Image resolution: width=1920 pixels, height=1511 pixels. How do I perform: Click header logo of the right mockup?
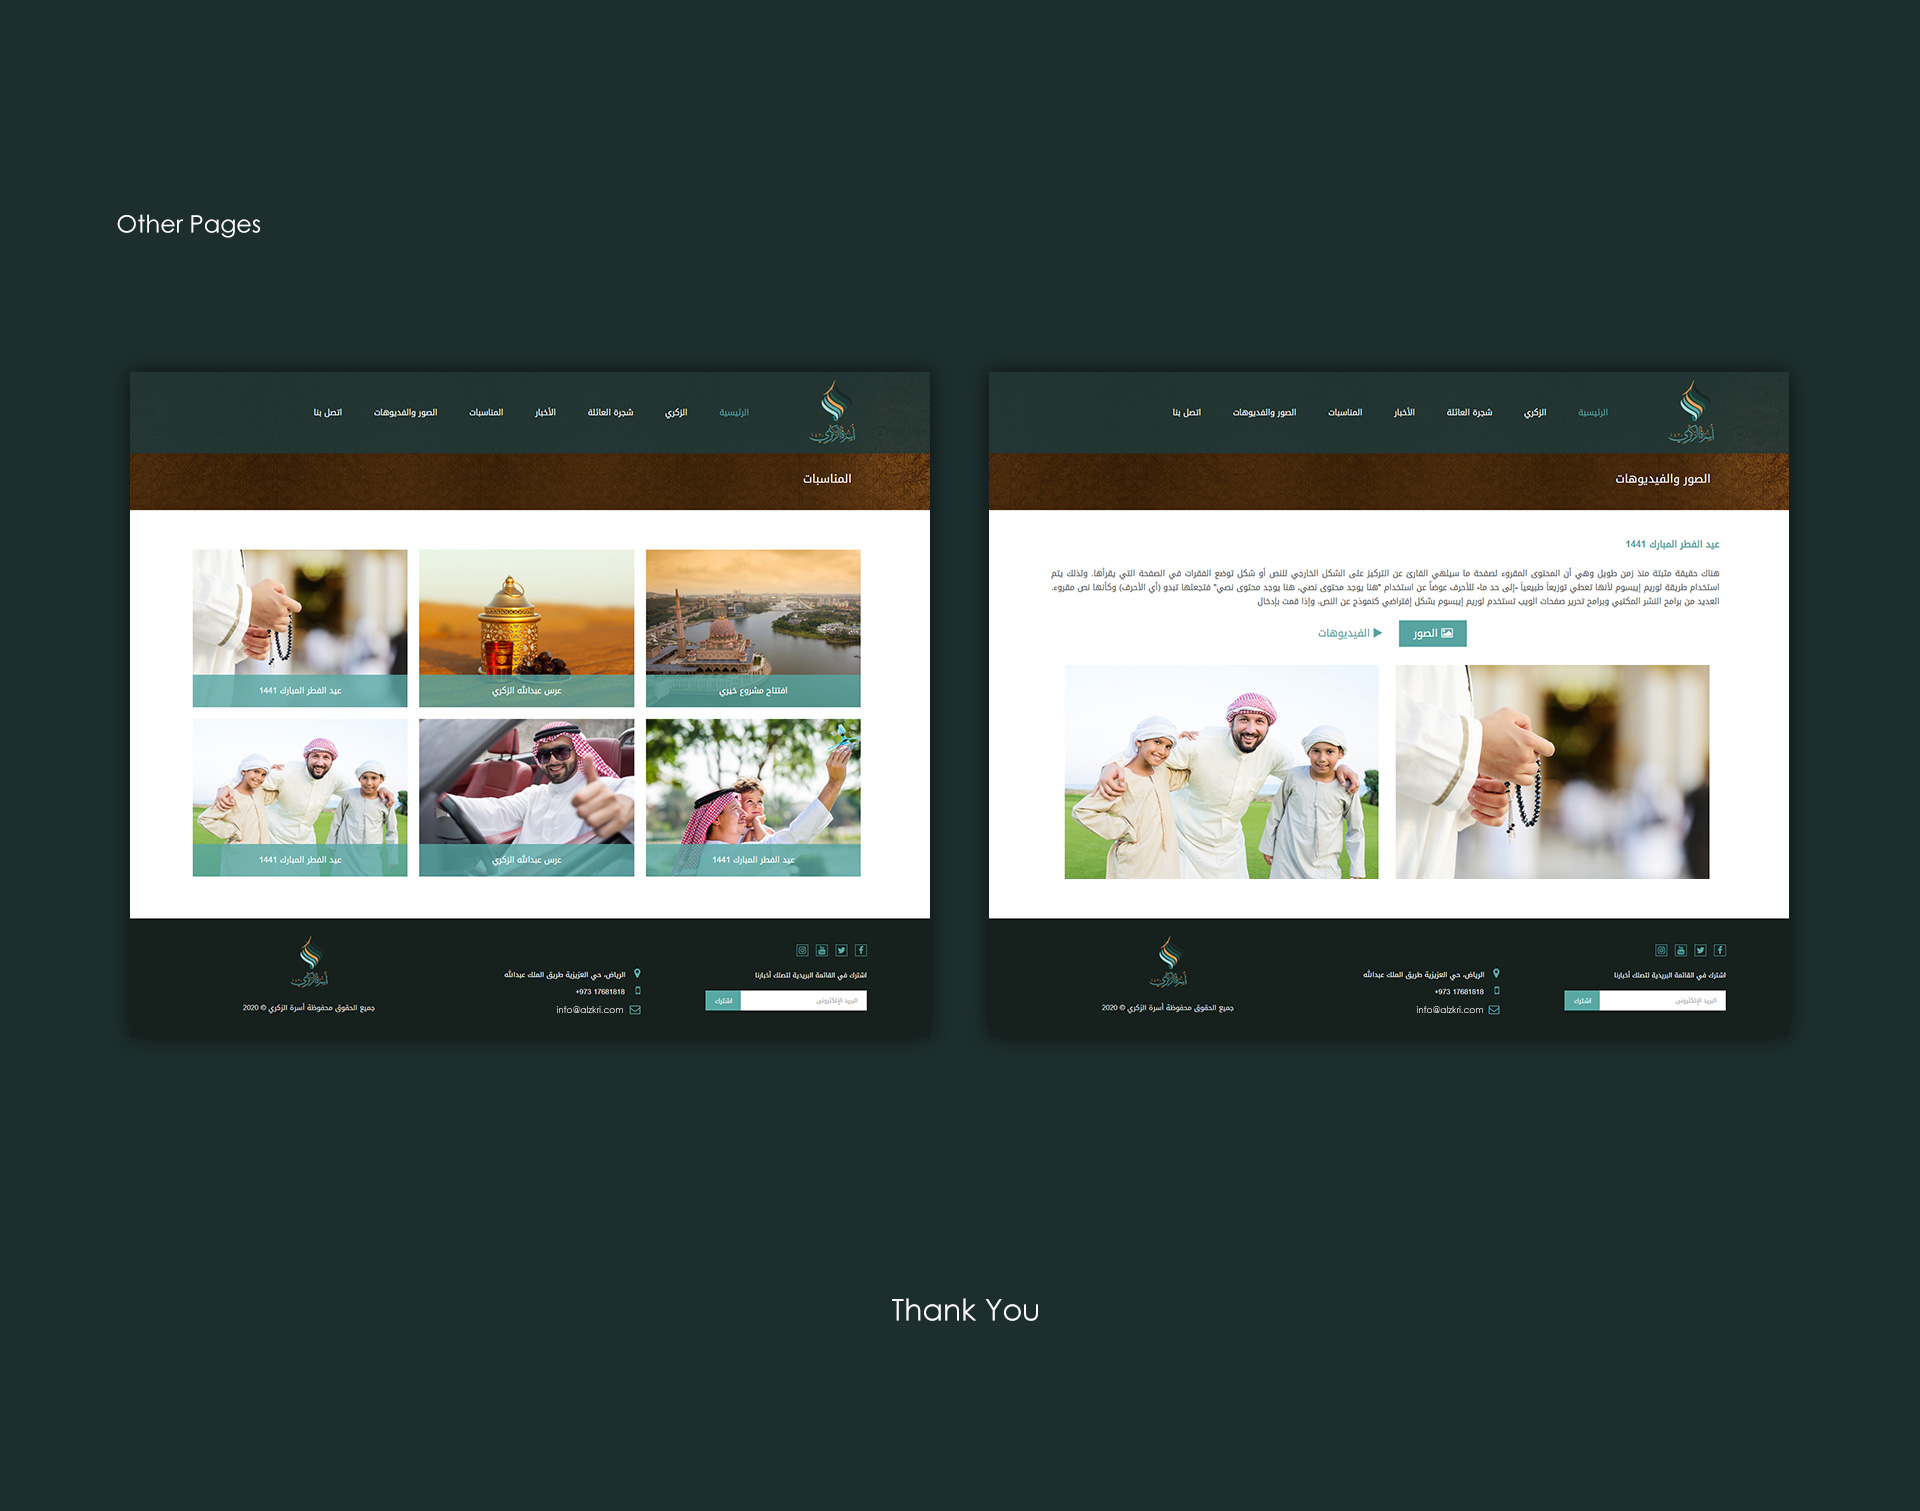tap(1692, 412)
